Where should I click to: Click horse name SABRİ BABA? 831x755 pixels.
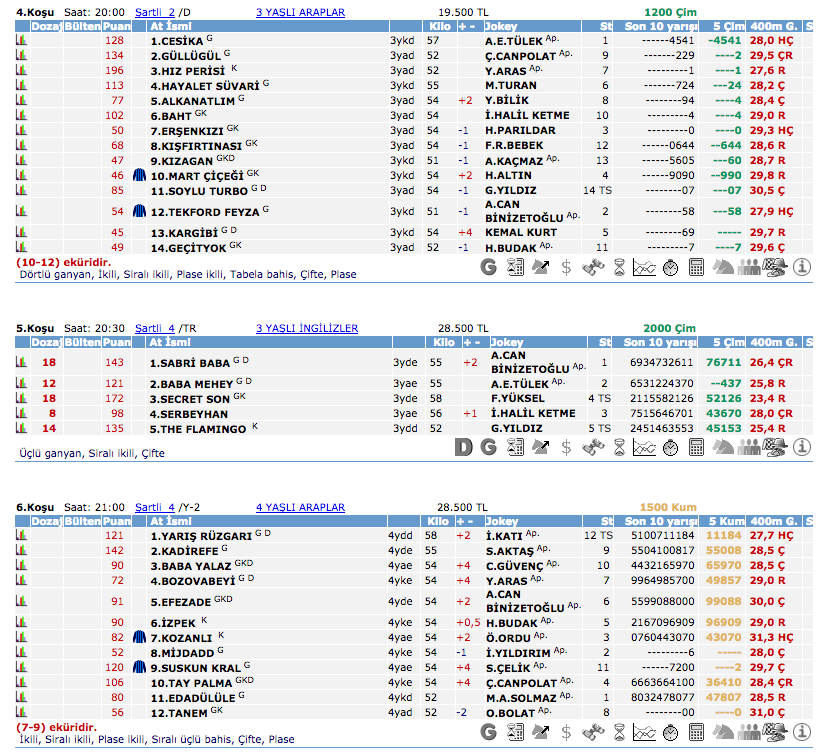coord(189,363)
